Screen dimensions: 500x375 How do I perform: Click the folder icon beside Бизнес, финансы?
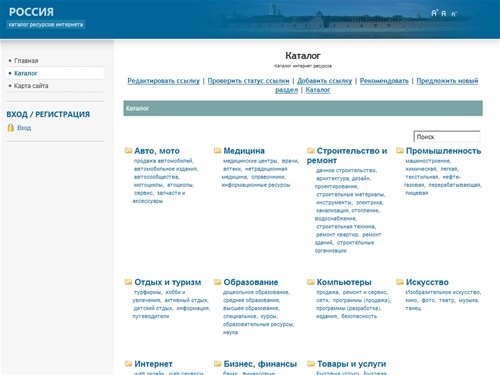coord(218,364)
